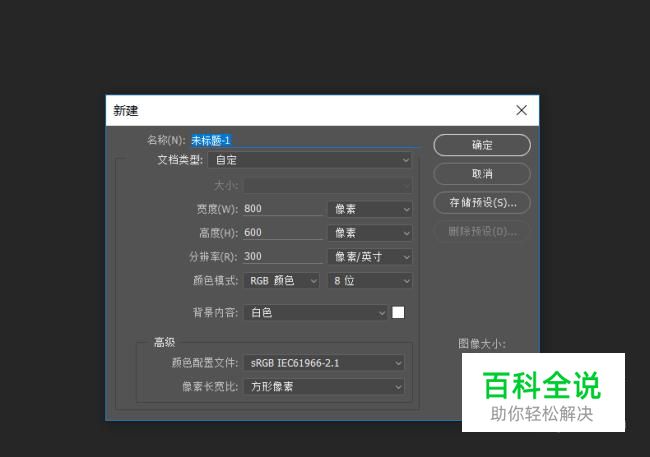
Task: Open the 颜色模式 dropdown RGB 颜色
Action: (x=281, y=281)
